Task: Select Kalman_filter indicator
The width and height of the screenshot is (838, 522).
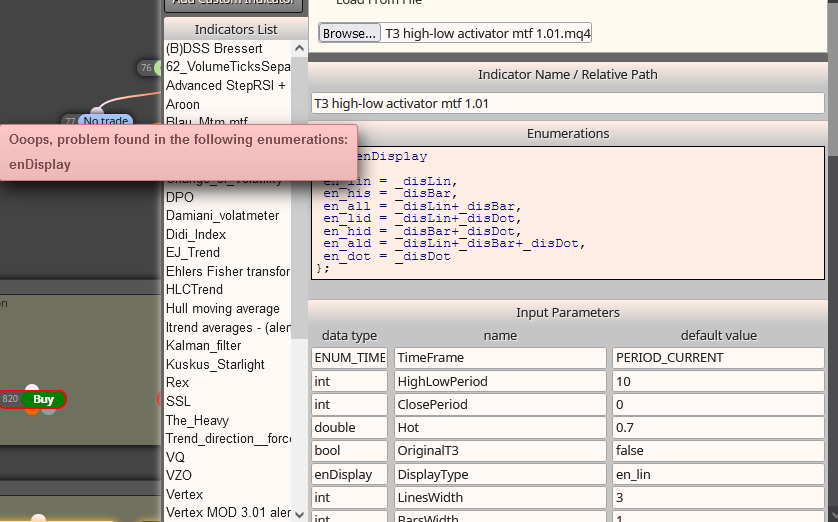Action: pyautogui.click(x=203, y=346)
